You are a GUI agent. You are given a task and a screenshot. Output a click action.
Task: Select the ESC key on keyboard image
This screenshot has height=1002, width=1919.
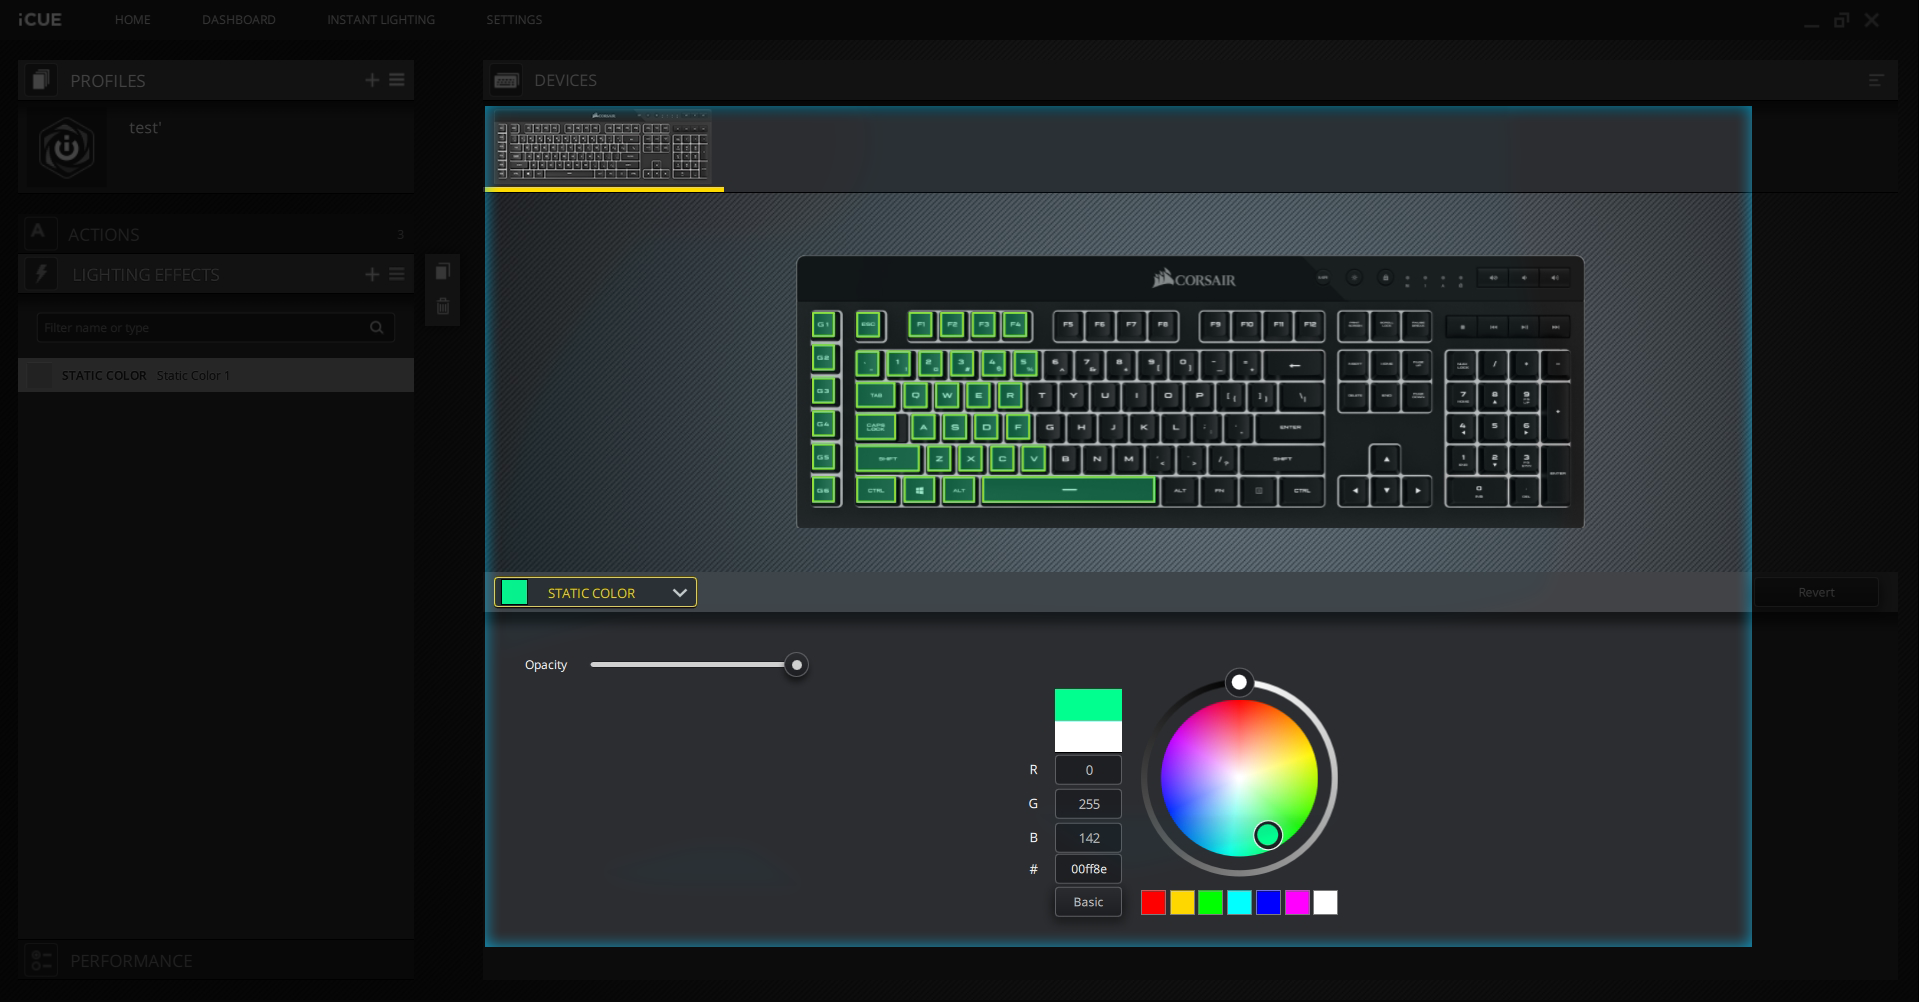point(868,325)
